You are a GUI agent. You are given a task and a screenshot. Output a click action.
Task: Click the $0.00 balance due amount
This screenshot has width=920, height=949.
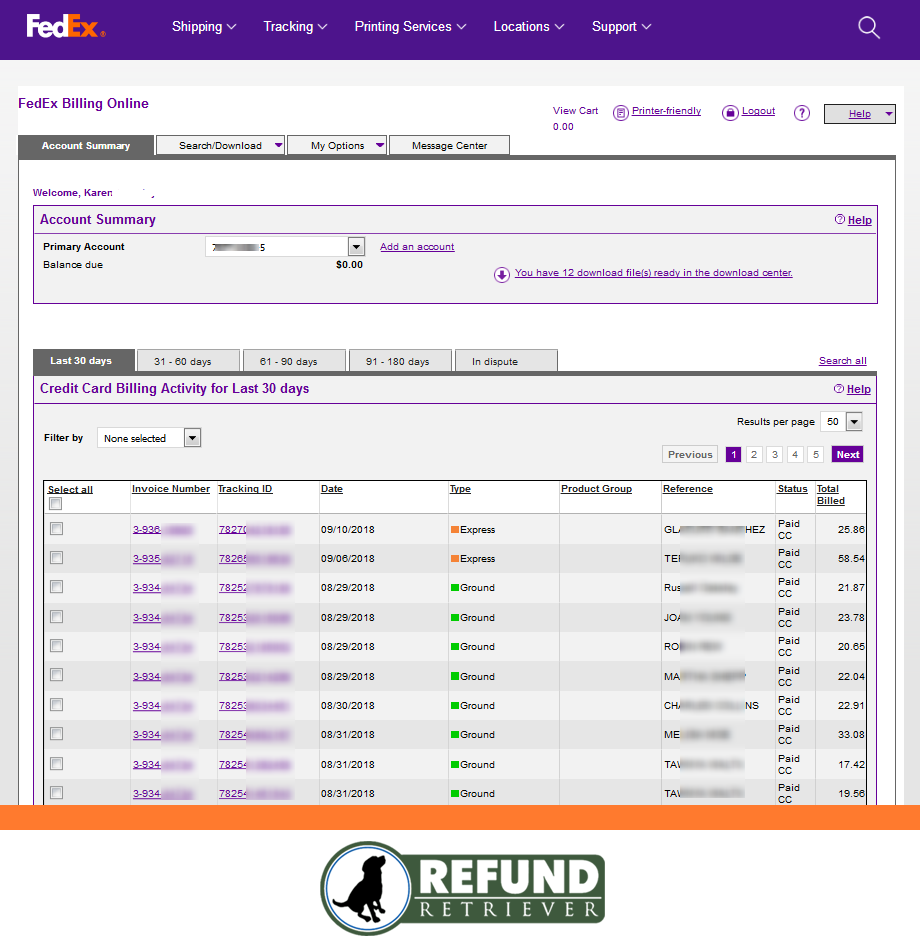349,264
